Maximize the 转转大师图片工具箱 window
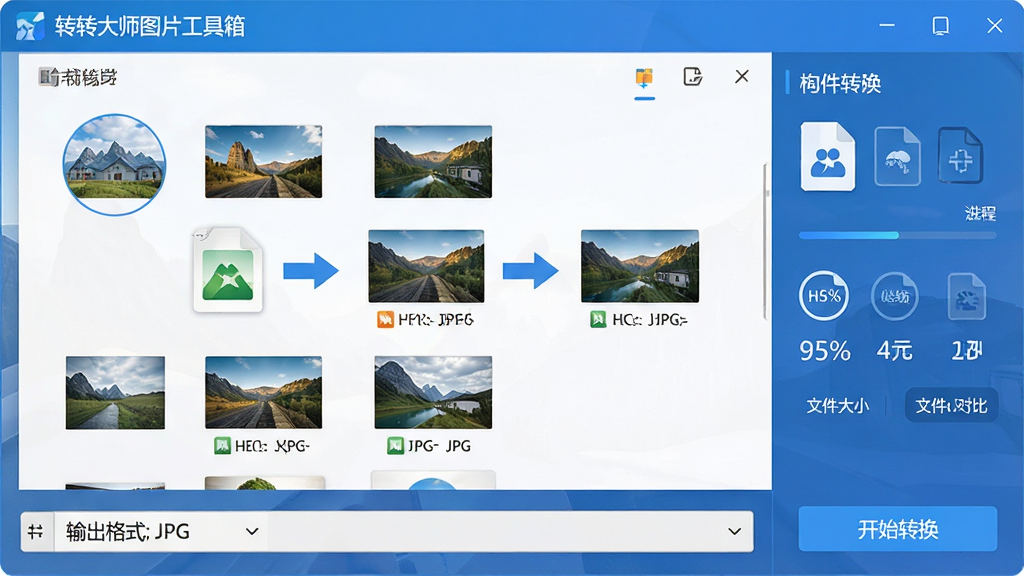1024x576 pixels. click(x=940, y=25)
